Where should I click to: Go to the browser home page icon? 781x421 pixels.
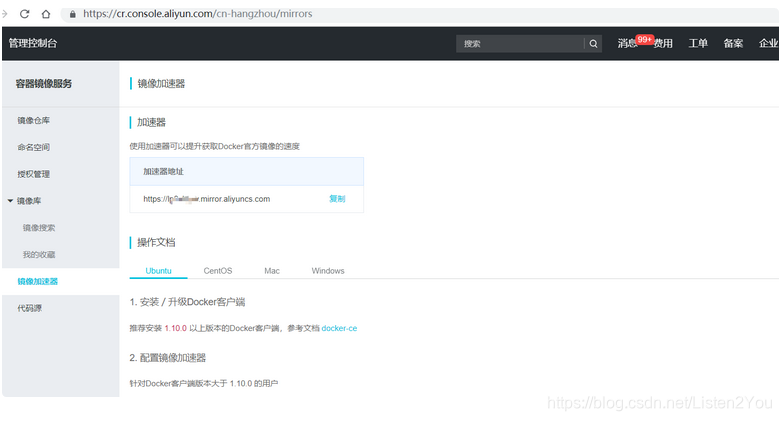[x=46, y=14]
